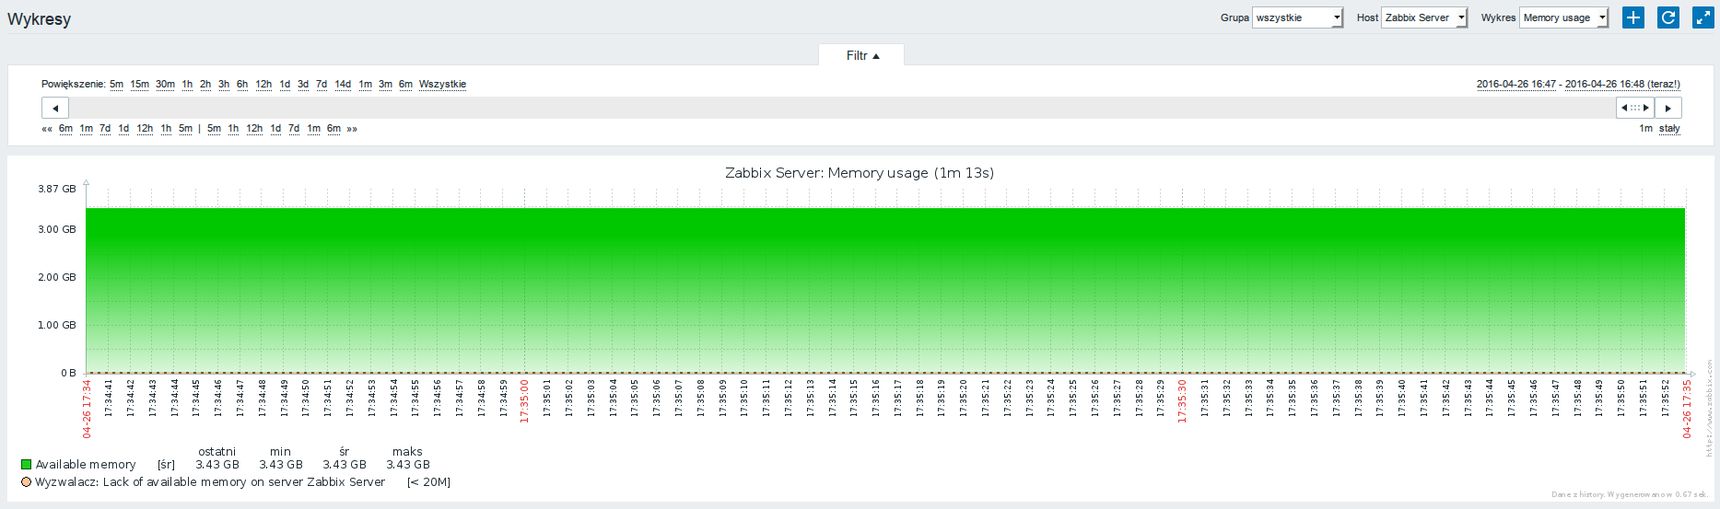Collapse the Filtr tab
Viewport: 1720px width, 509px height.
pyautogui.click(x=862, y=55)
